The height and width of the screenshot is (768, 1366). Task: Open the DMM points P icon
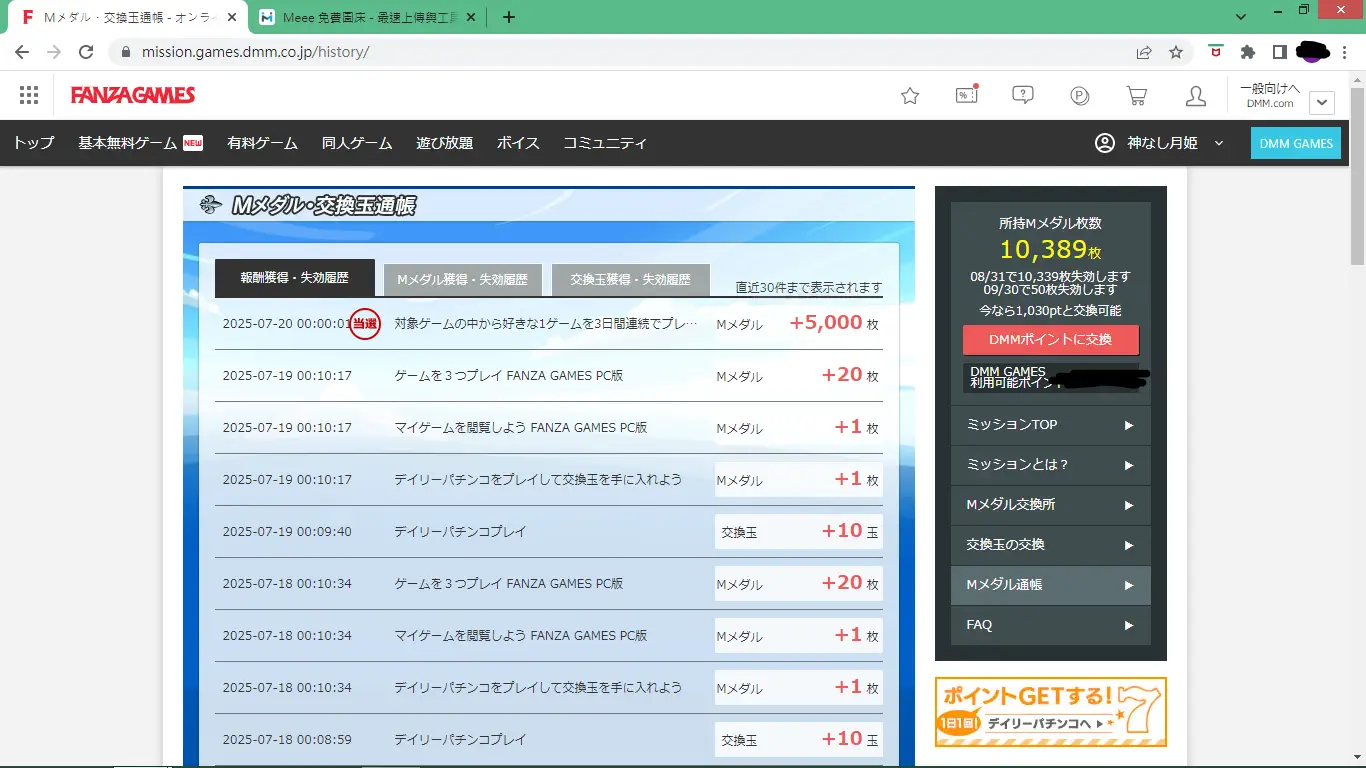1080,96
